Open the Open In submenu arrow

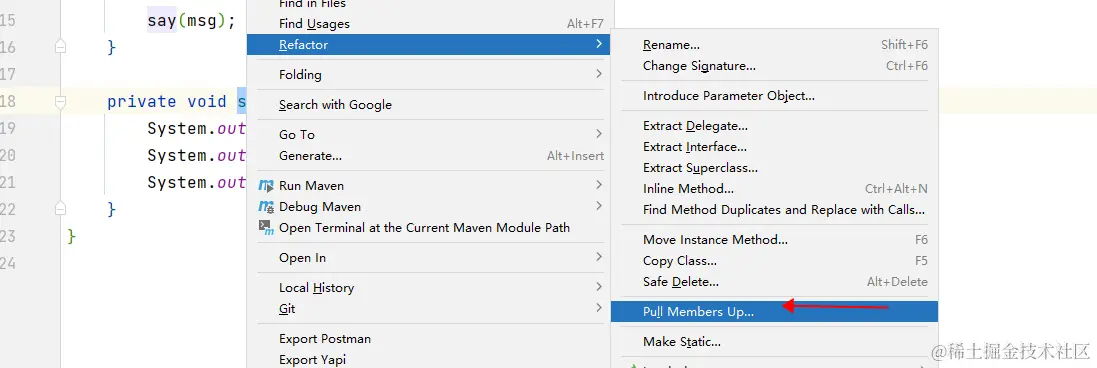tap(599, 257)
